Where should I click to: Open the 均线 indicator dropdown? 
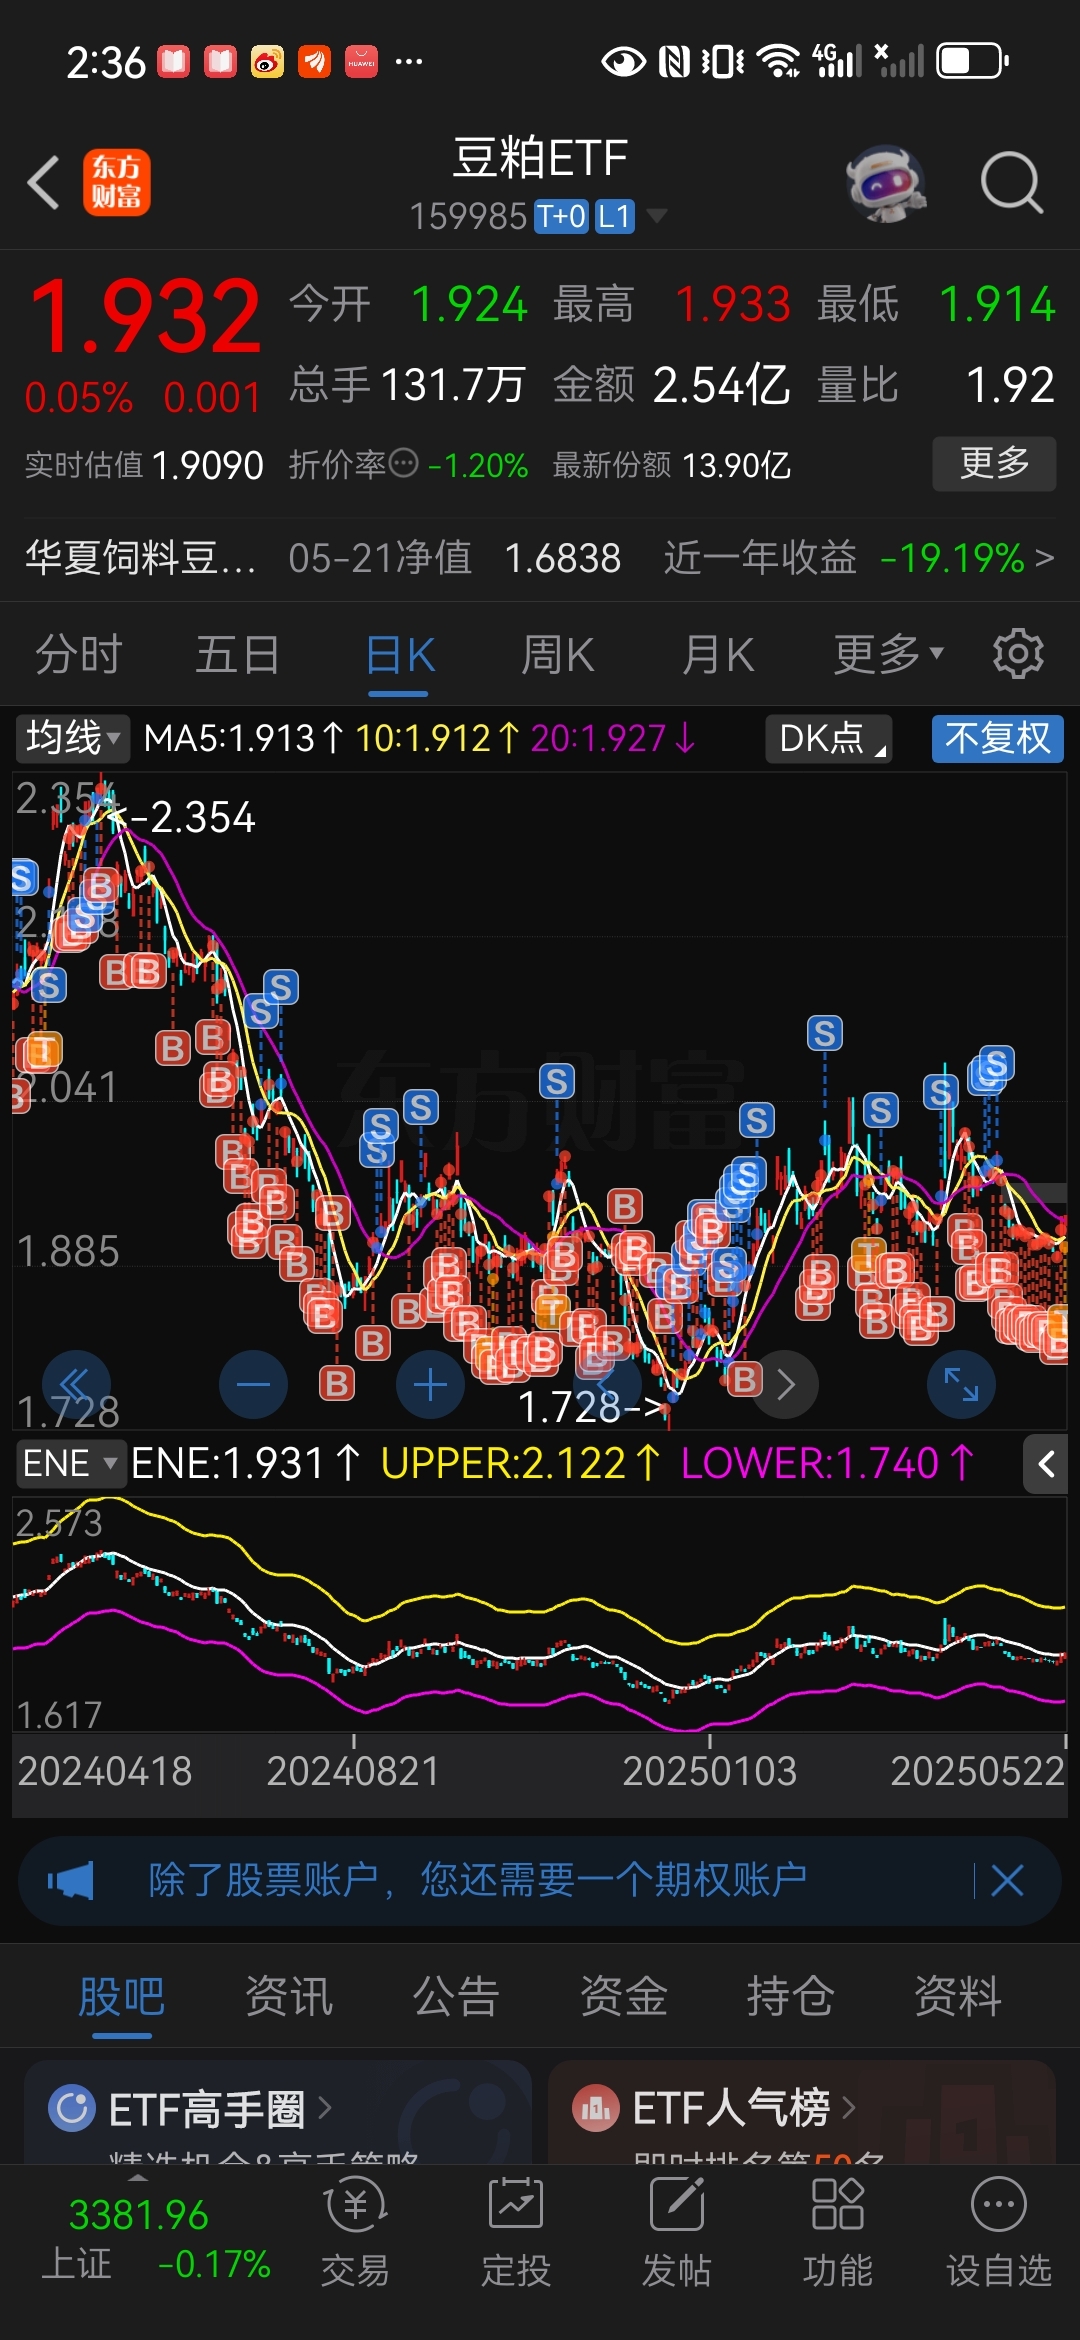click(x=72, y=738)
